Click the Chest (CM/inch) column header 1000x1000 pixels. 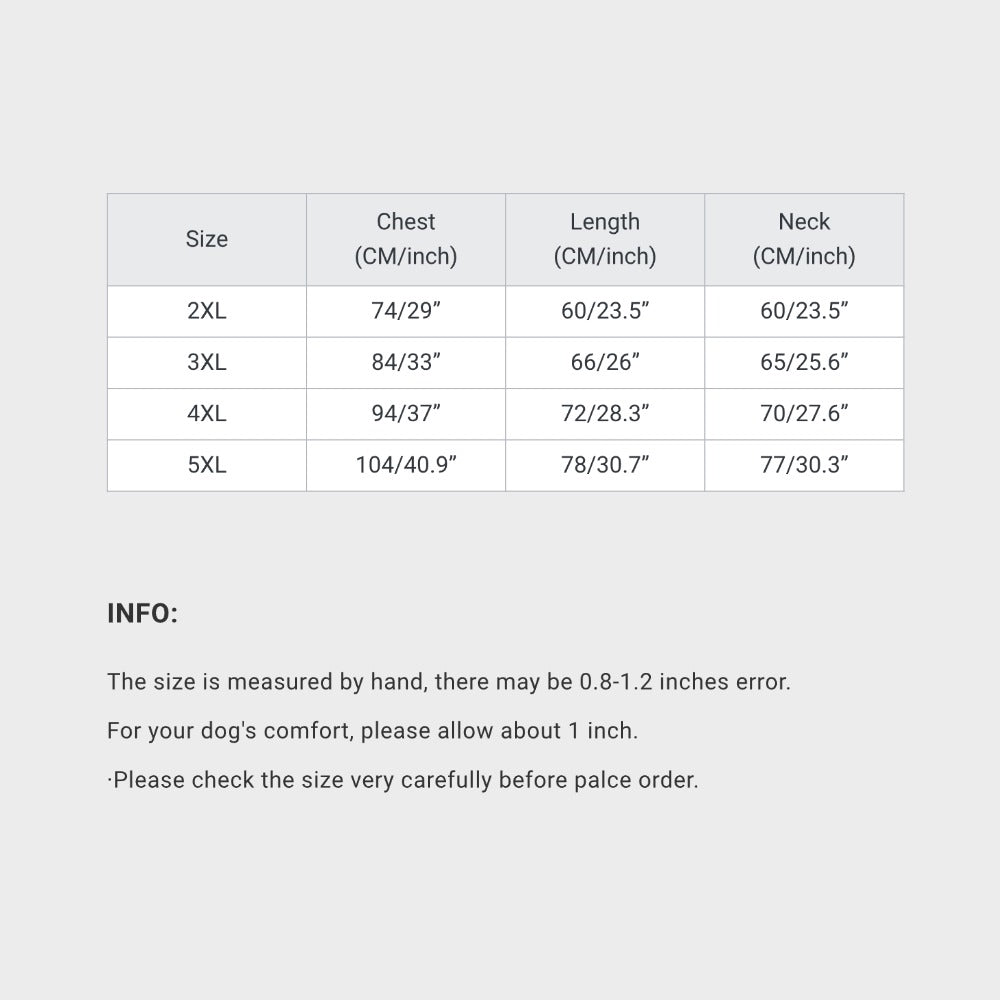click(406, 239)
